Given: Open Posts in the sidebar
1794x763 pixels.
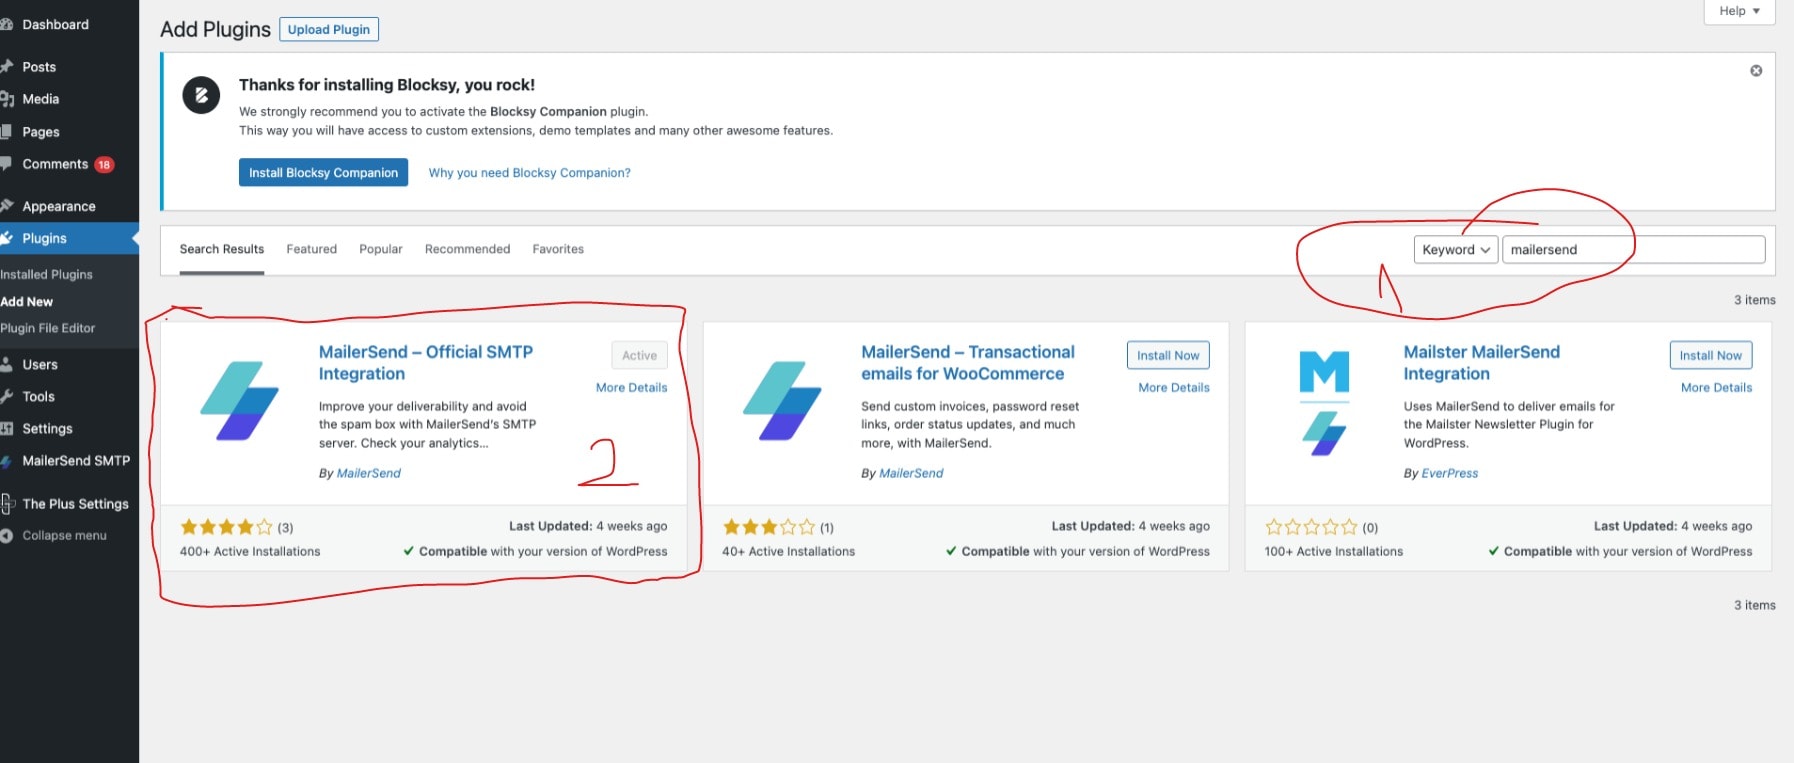Looking at the screenshot, I should (39, 67).
